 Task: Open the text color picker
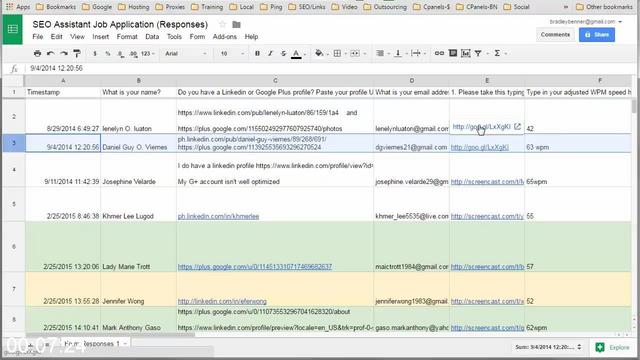tap(297, 53)
